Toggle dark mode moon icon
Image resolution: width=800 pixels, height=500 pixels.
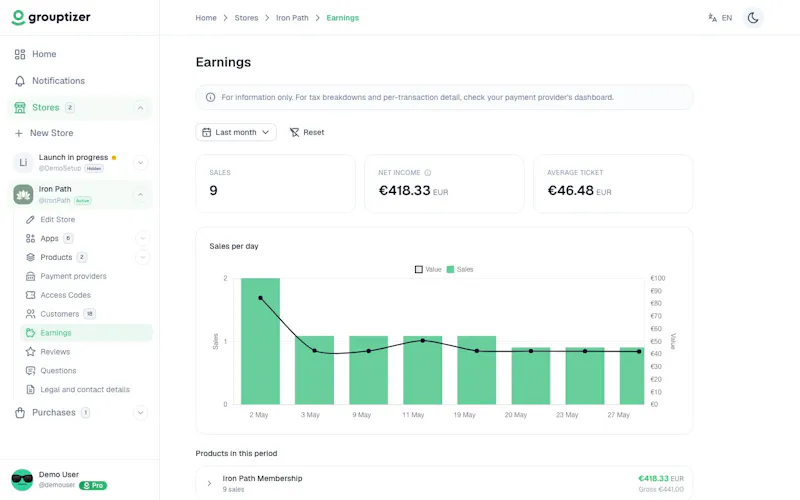point(753,18)
